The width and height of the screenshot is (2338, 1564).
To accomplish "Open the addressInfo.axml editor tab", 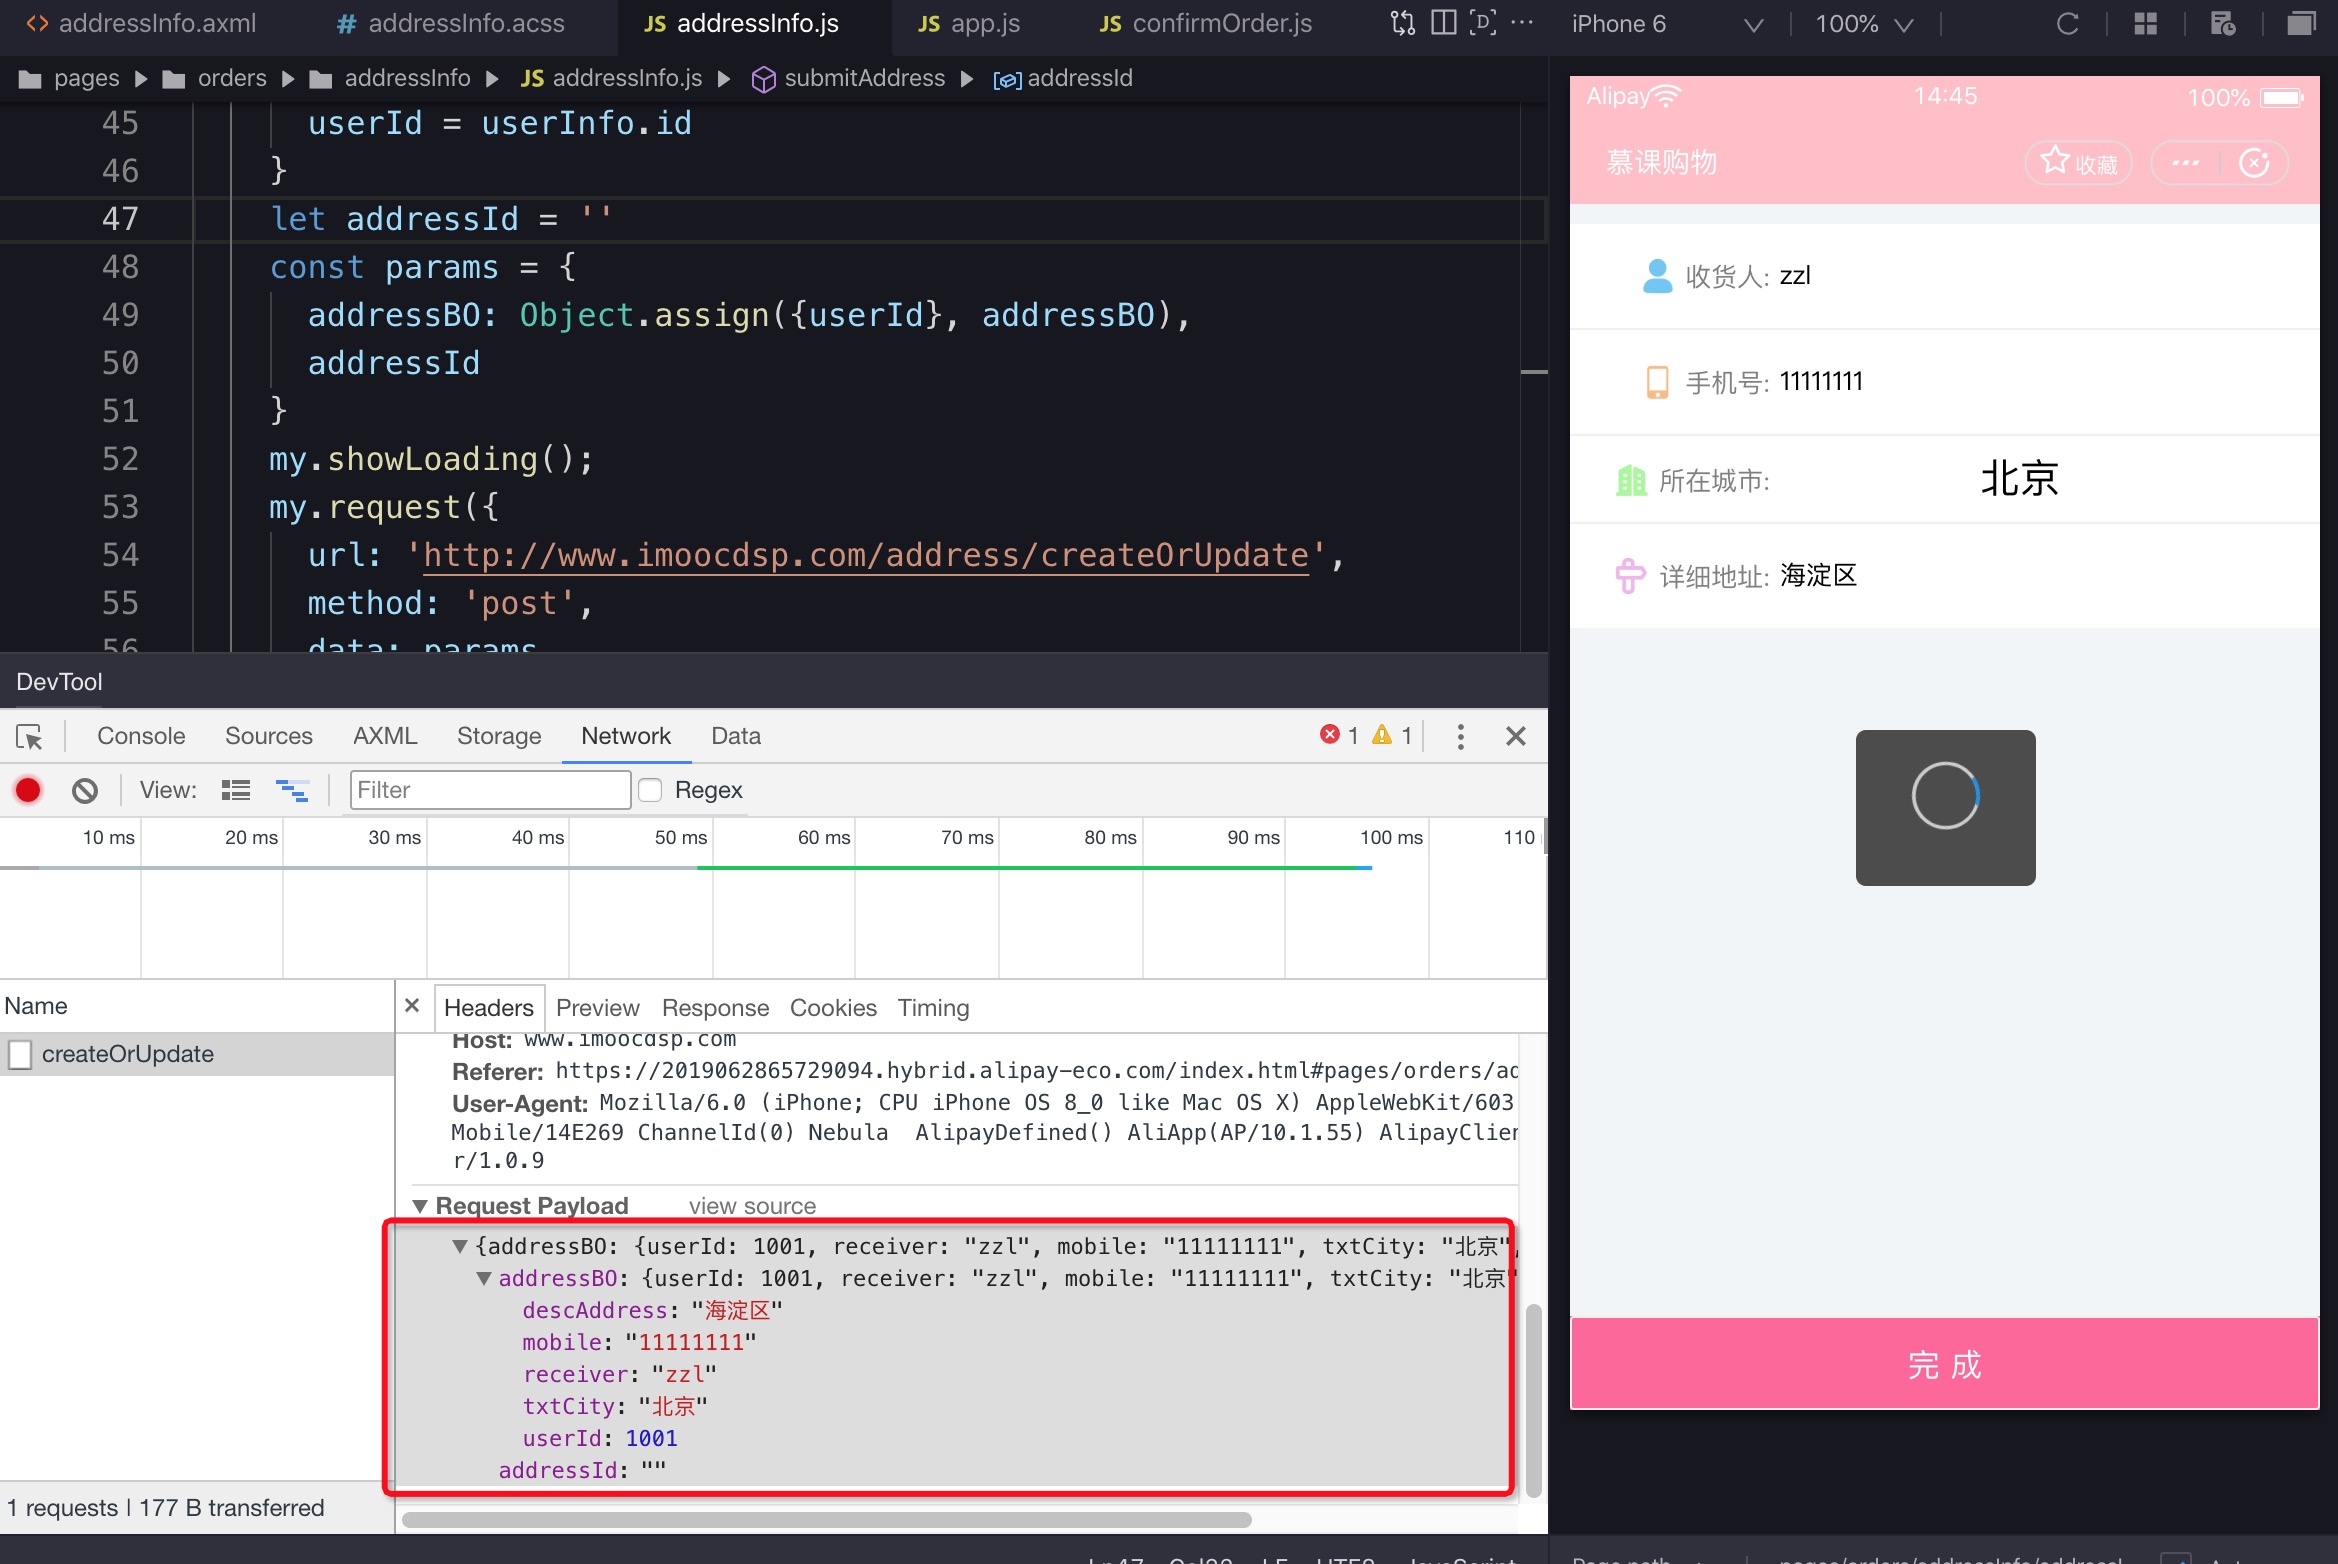I will (141, 24).
